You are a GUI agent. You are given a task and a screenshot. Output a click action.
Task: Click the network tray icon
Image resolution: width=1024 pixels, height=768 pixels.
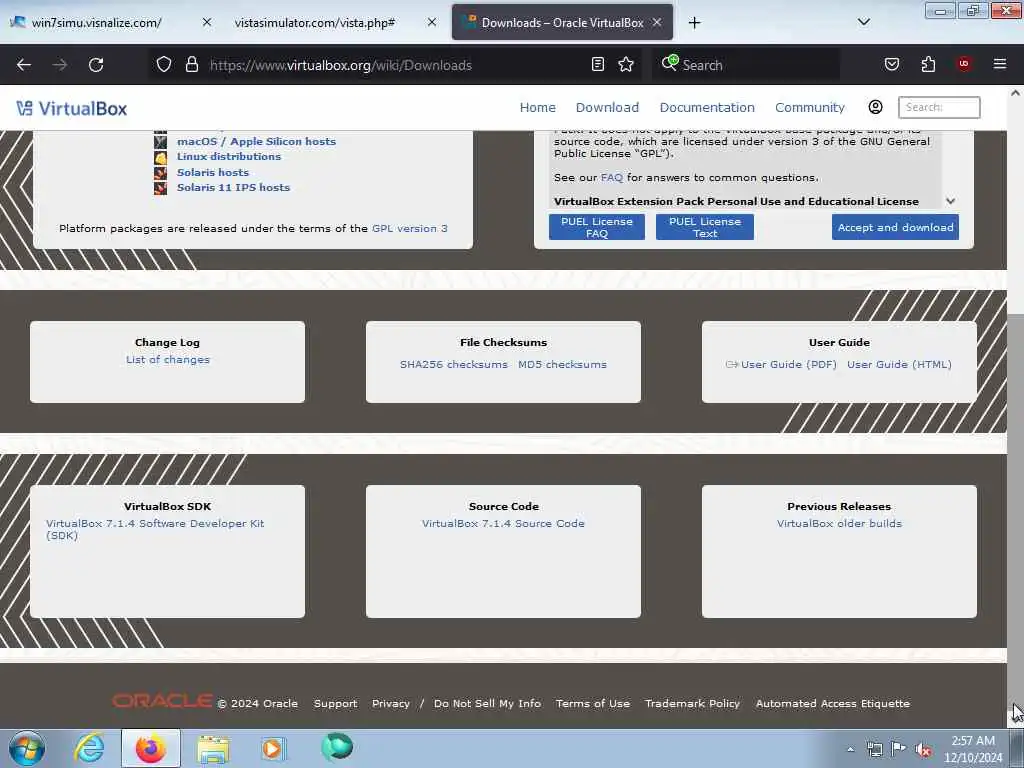[x=874, y=749]
